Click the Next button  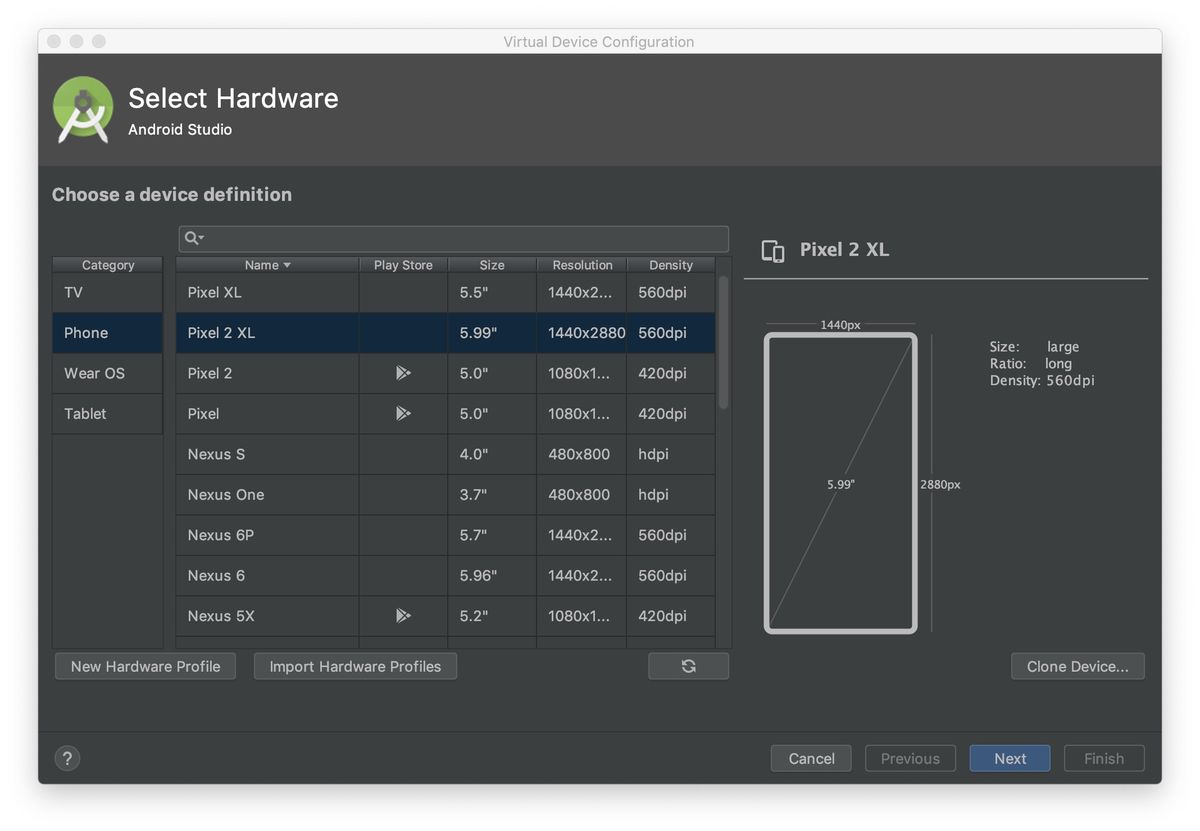1010,758
